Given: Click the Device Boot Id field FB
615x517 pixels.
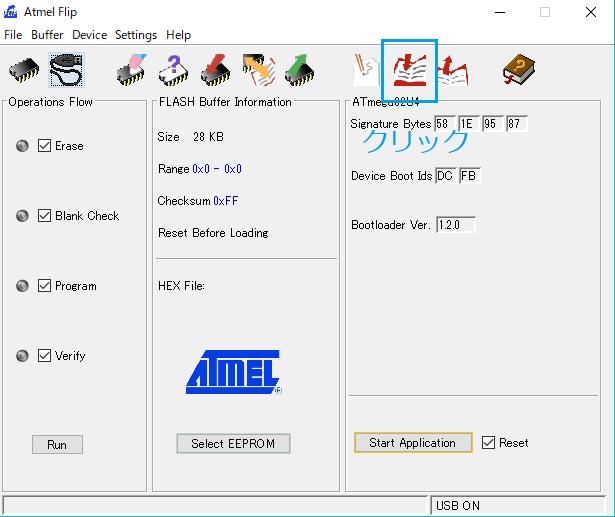Looking at the screenshot, I should [x=469, y=175].
